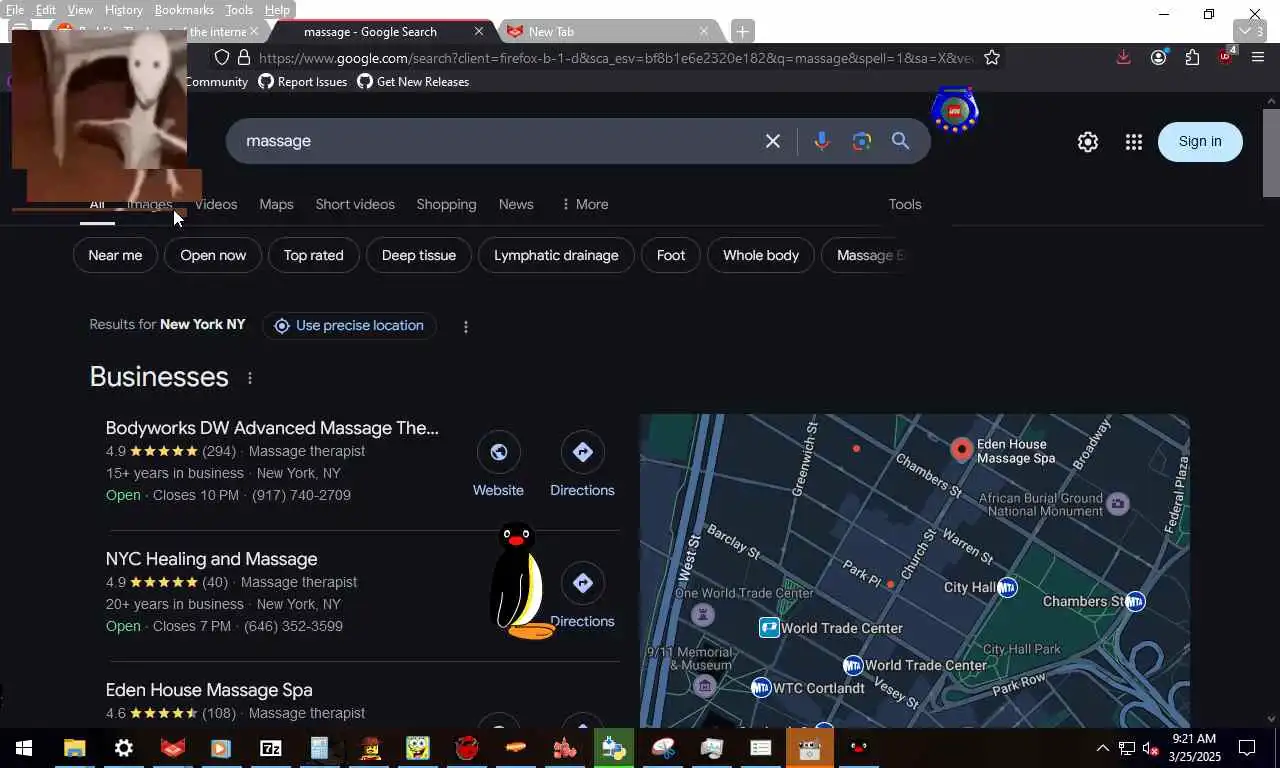
Task: Open the site padlock info icon in address bar
Action: tap(244, 58)
